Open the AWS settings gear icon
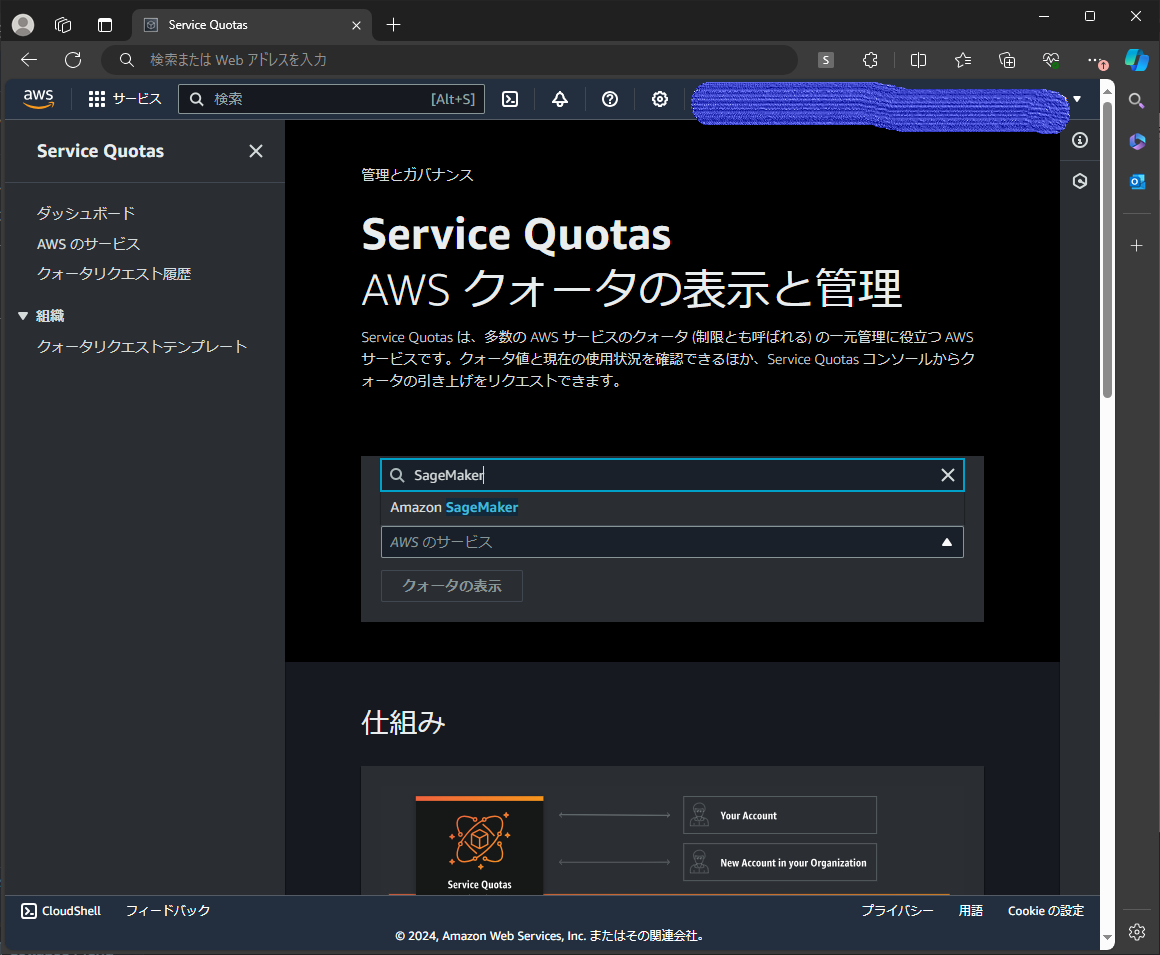The height and width of the screenshot is (955, 1160). (659, 99)
